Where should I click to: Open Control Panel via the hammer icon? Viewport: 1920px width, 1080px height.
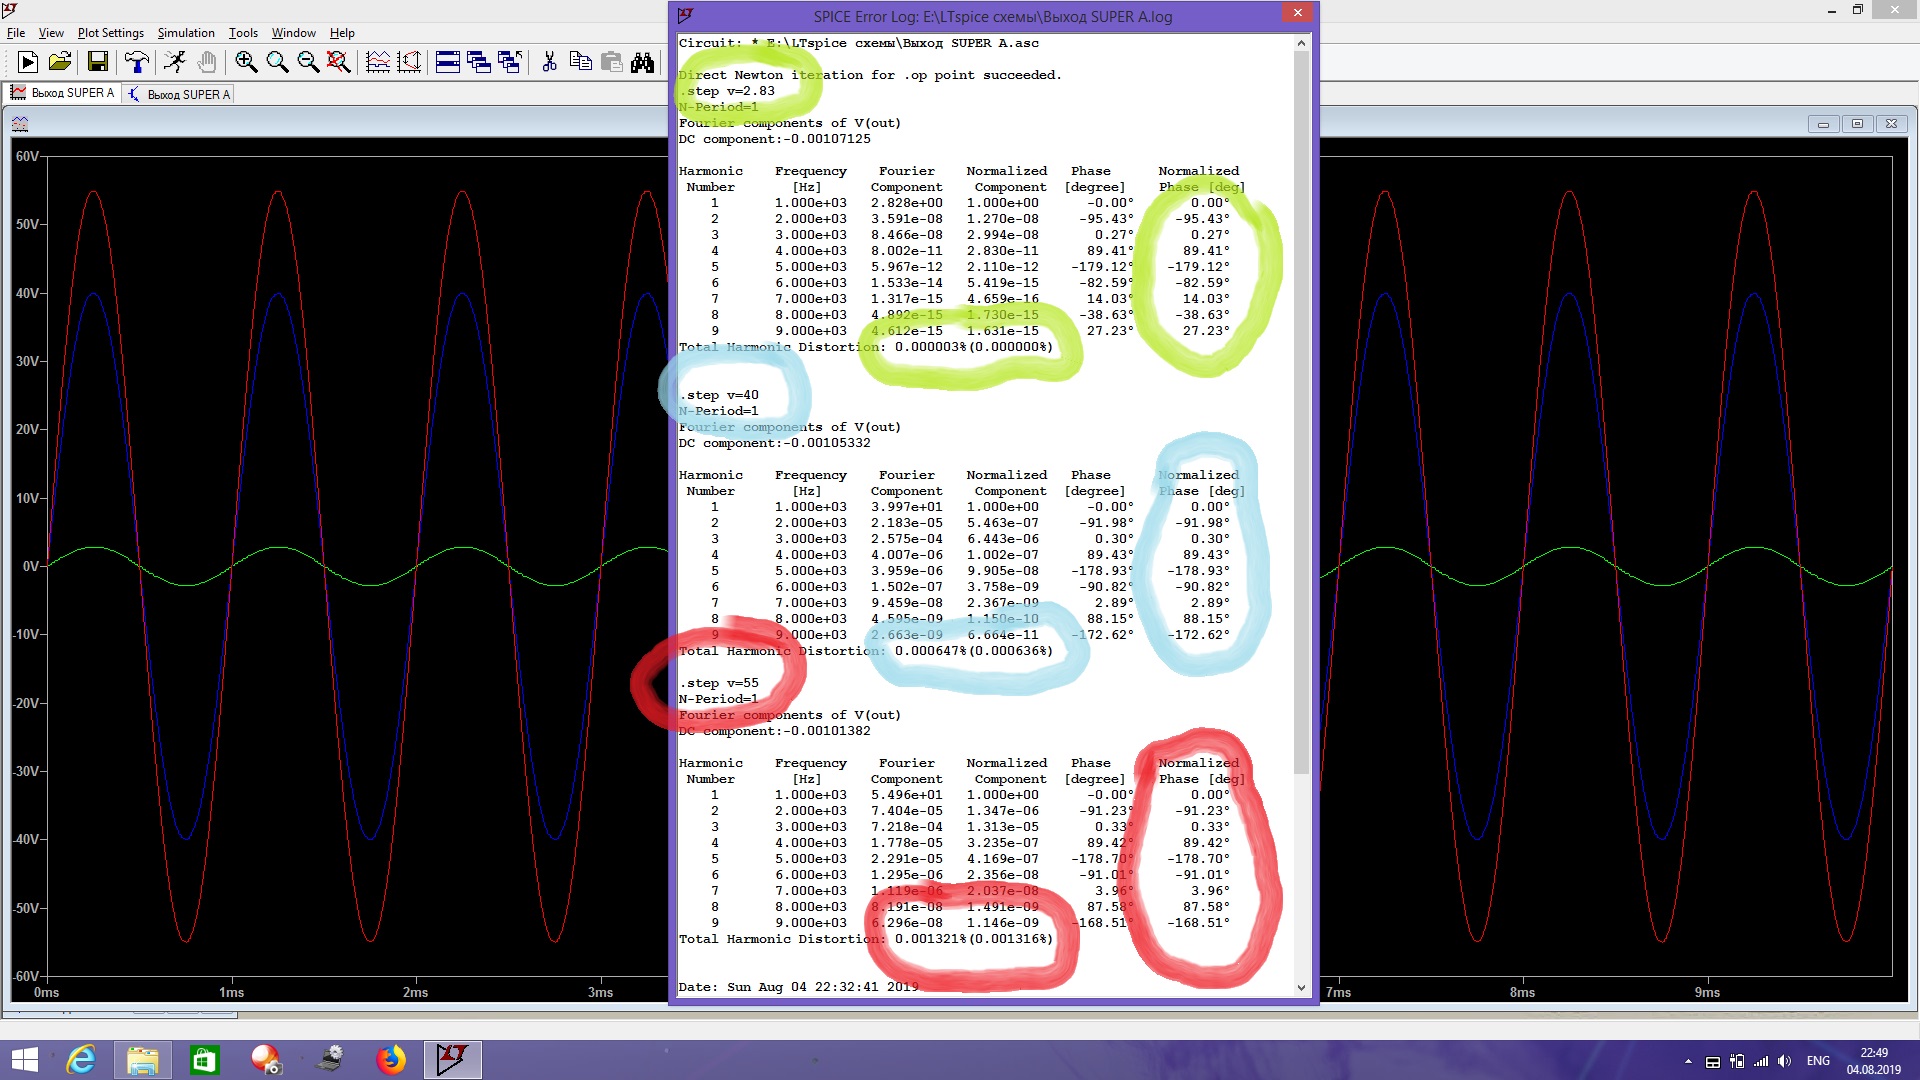pos(136,62)
